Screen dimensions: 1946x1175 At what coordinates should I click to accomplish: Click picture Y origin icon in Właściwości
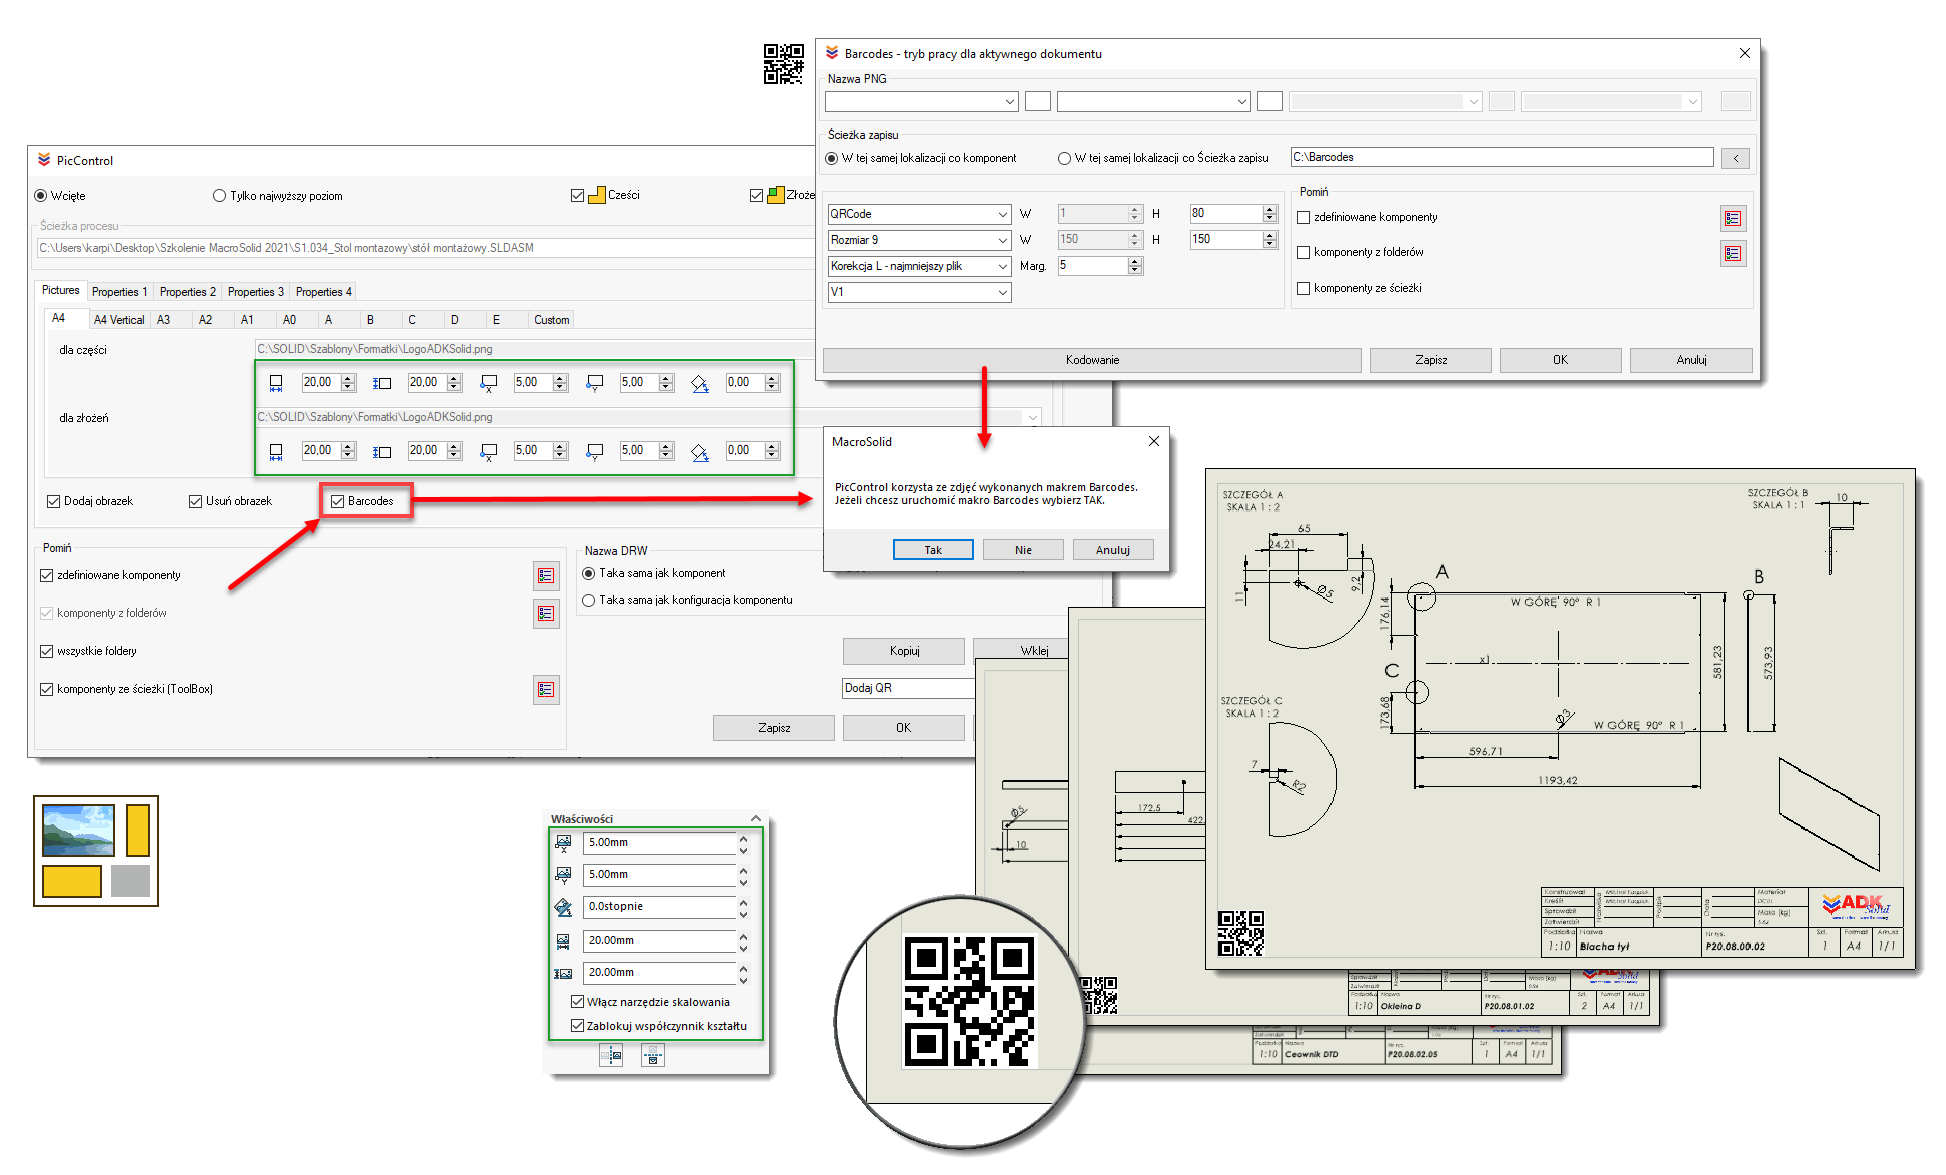(x=563, y=875)
